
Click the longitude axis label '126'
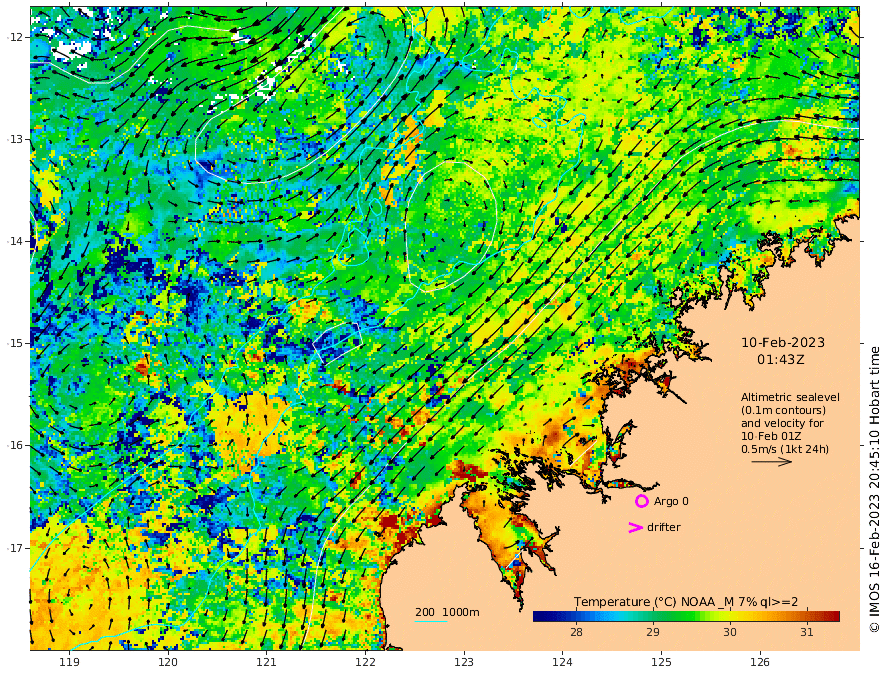(x=760, y=662)
